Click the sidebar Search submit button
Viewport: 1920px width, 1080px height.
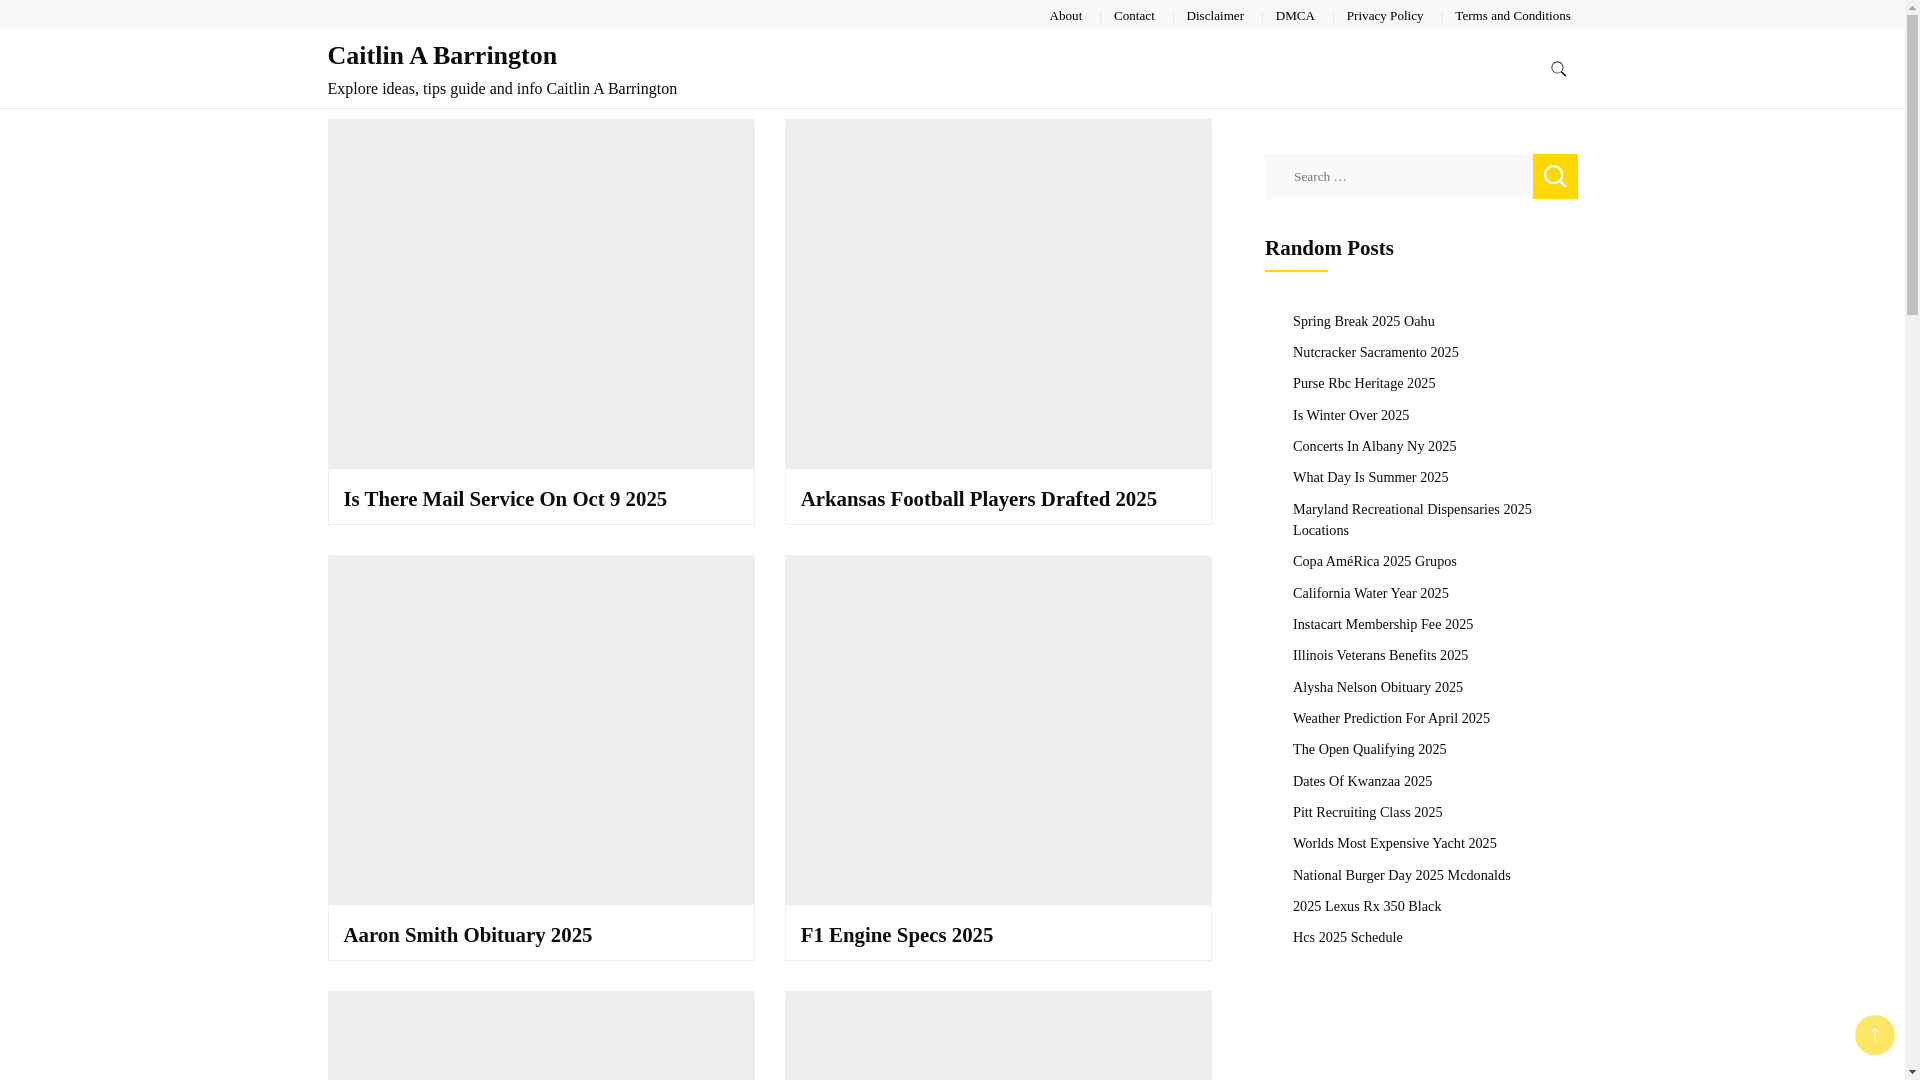click(1555, 176)
